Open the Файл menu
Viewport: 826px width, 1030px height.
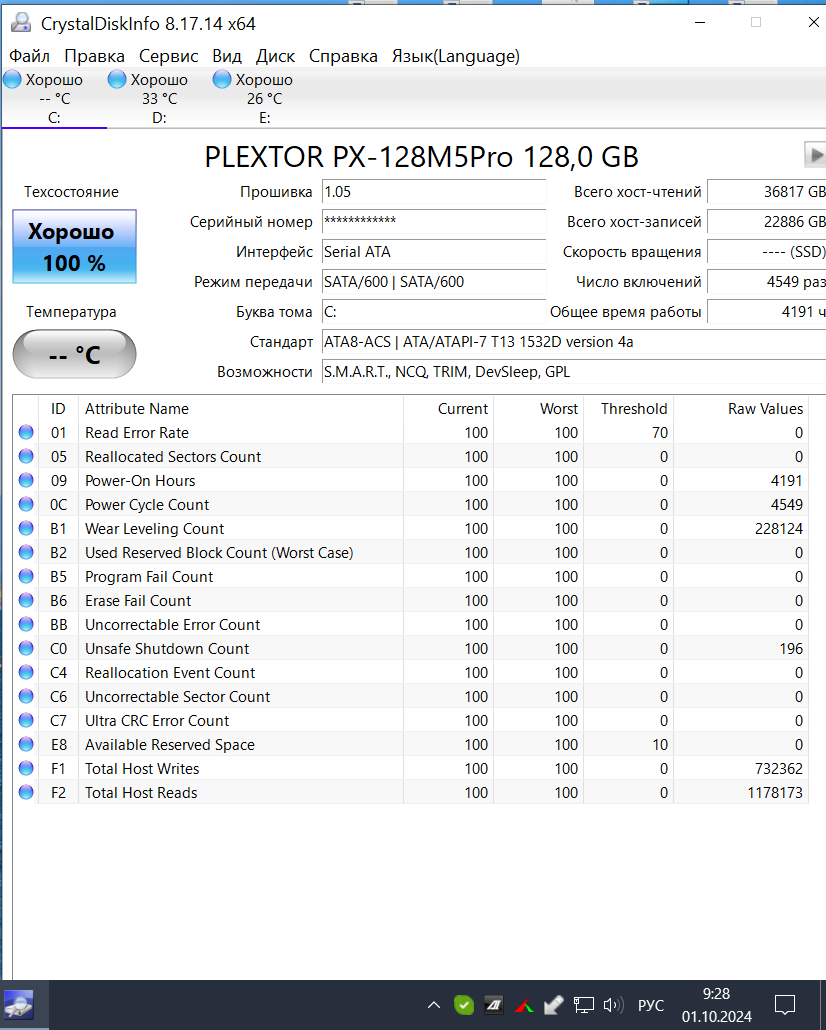coord(29,56)
